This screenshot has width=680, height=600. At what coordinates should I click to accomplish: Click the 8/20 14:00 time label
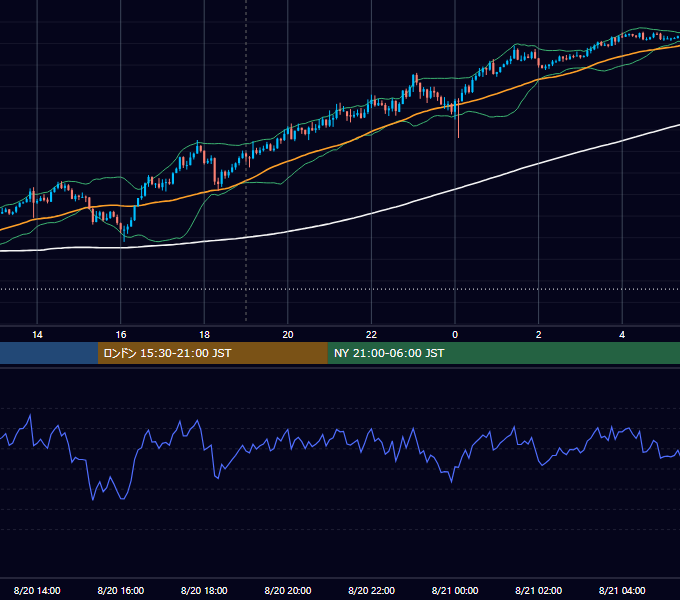[37, 590]
